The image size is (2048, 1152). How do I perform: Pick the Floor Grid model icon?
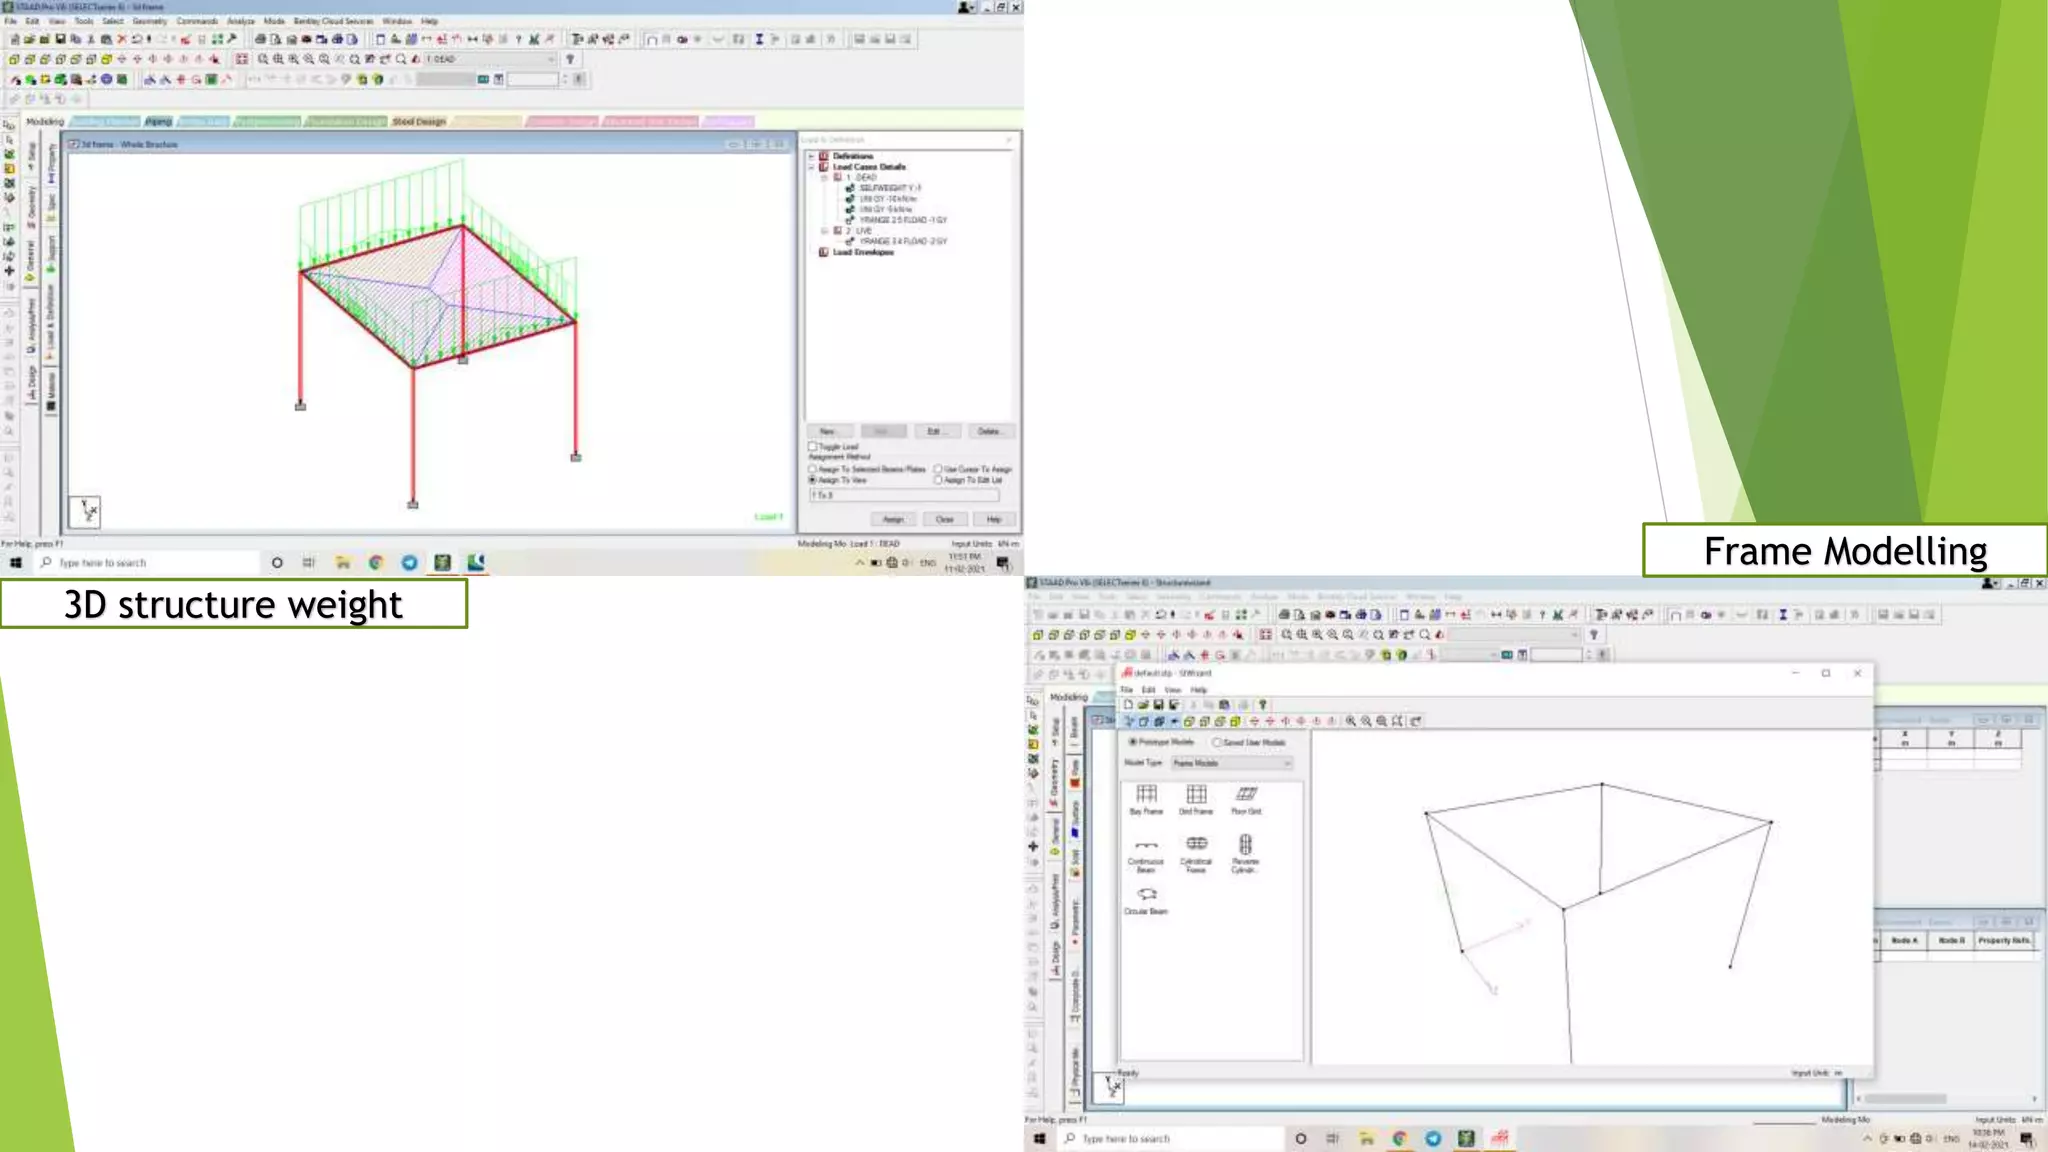pos(1246,795)
